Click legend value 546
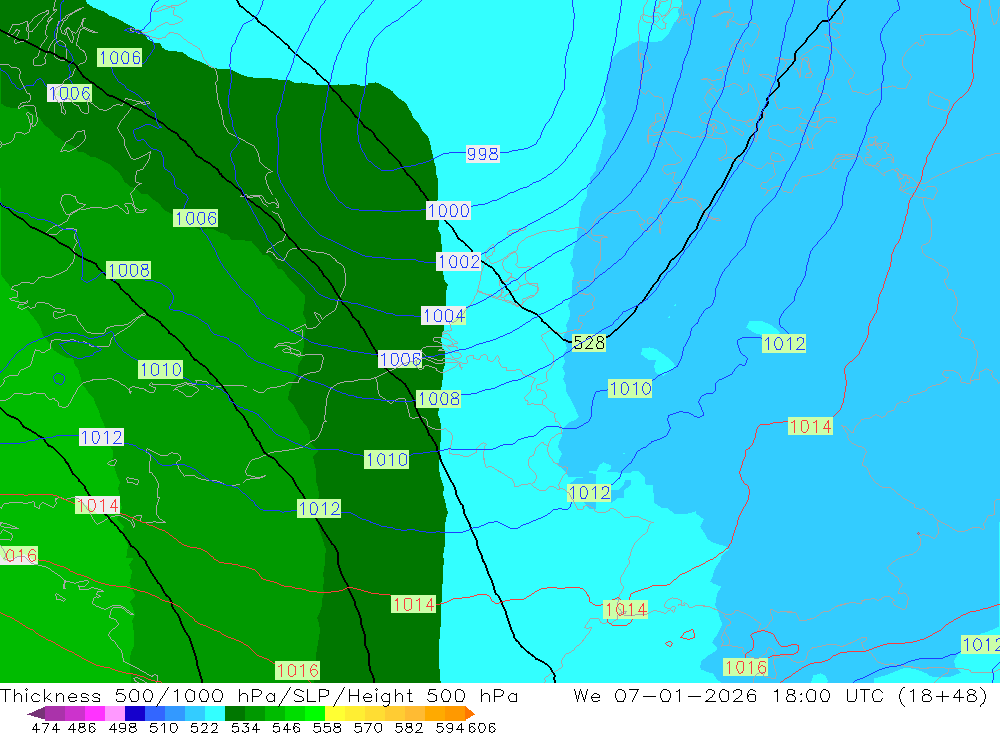 click(286, 728)
